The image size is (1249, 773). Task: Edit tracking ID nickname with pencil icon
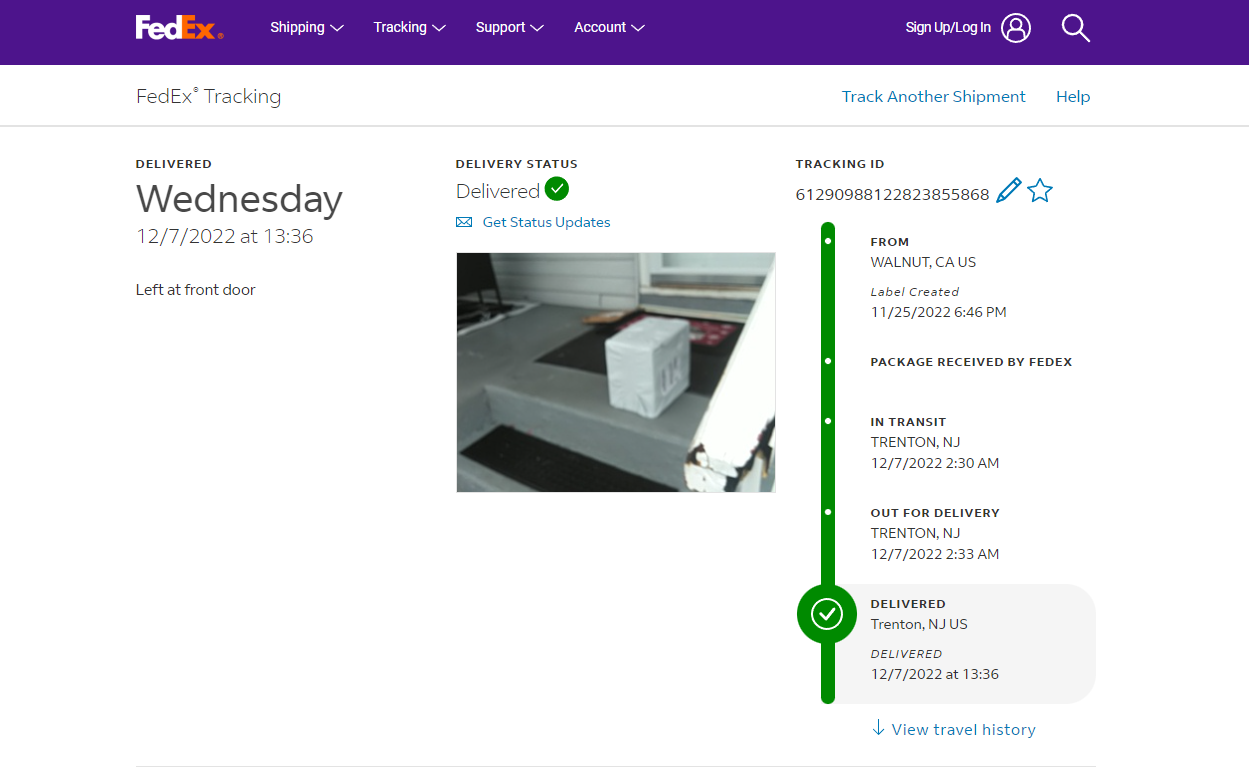(x=1008, y=190)
